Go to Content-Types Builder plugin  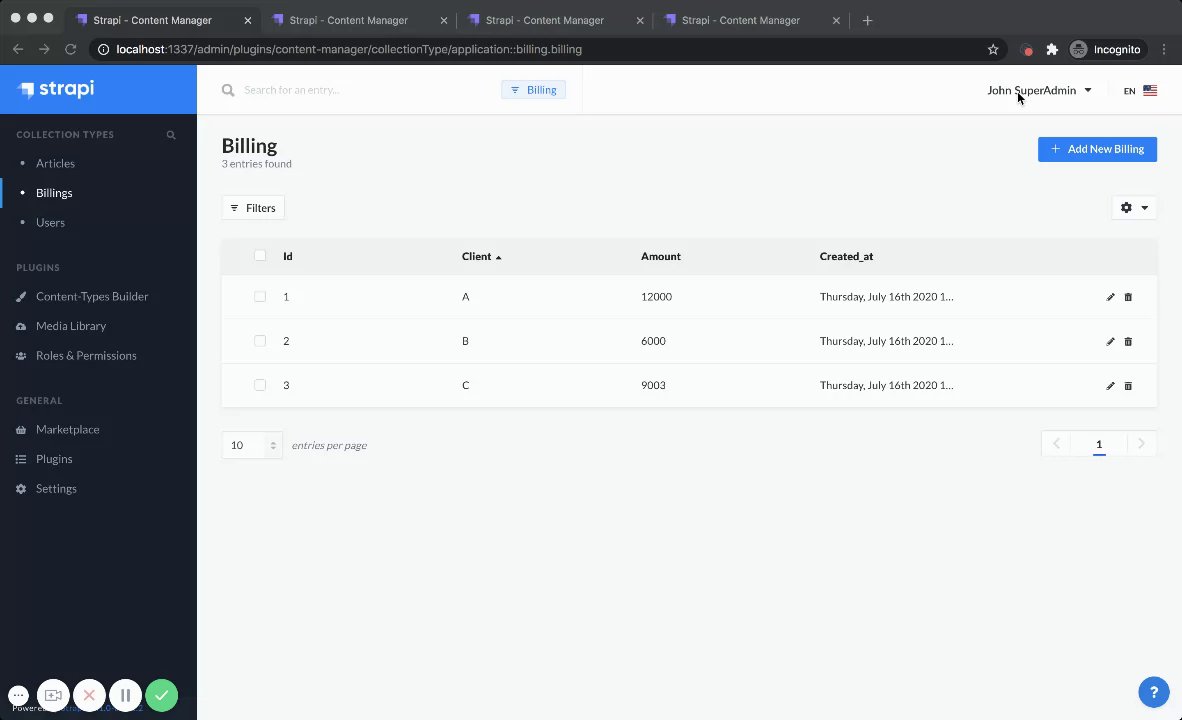(91, 296)
